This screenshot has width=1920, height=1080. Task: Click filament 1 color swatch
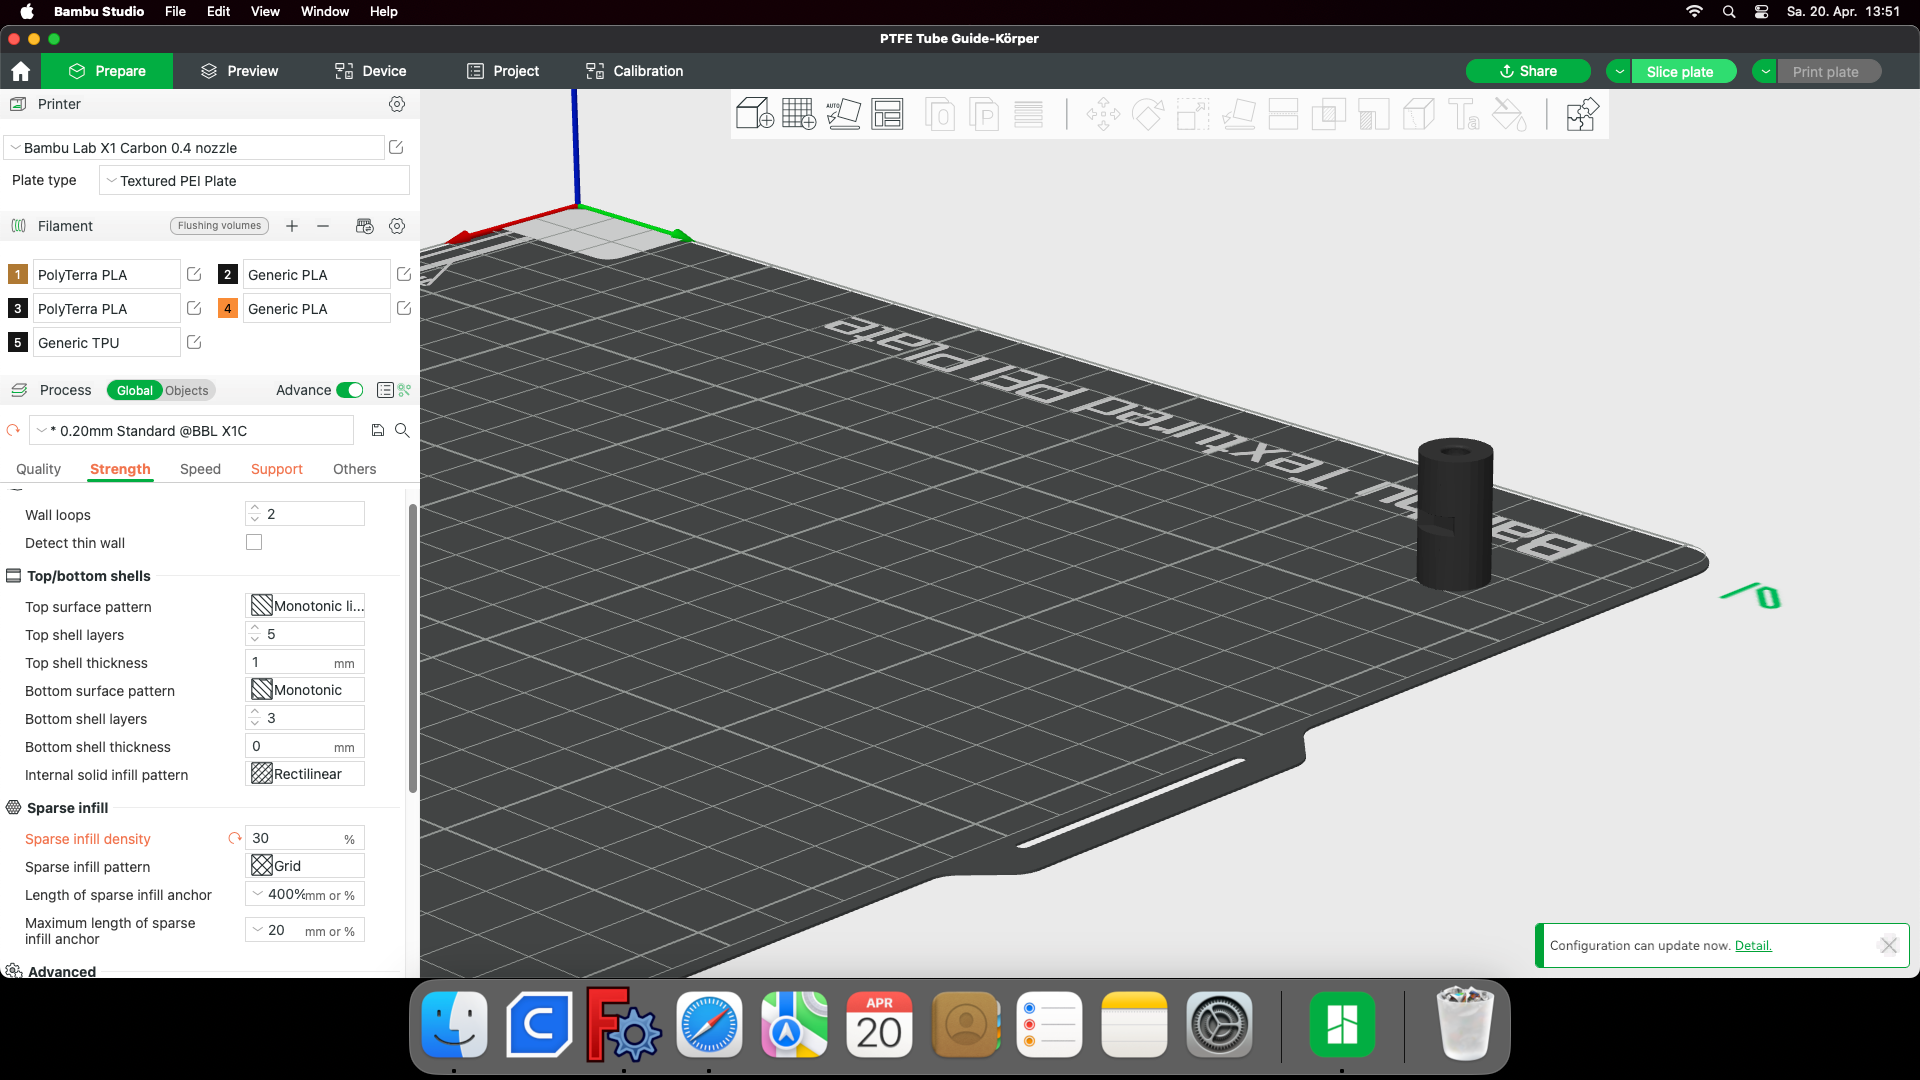tap(18, 274)
